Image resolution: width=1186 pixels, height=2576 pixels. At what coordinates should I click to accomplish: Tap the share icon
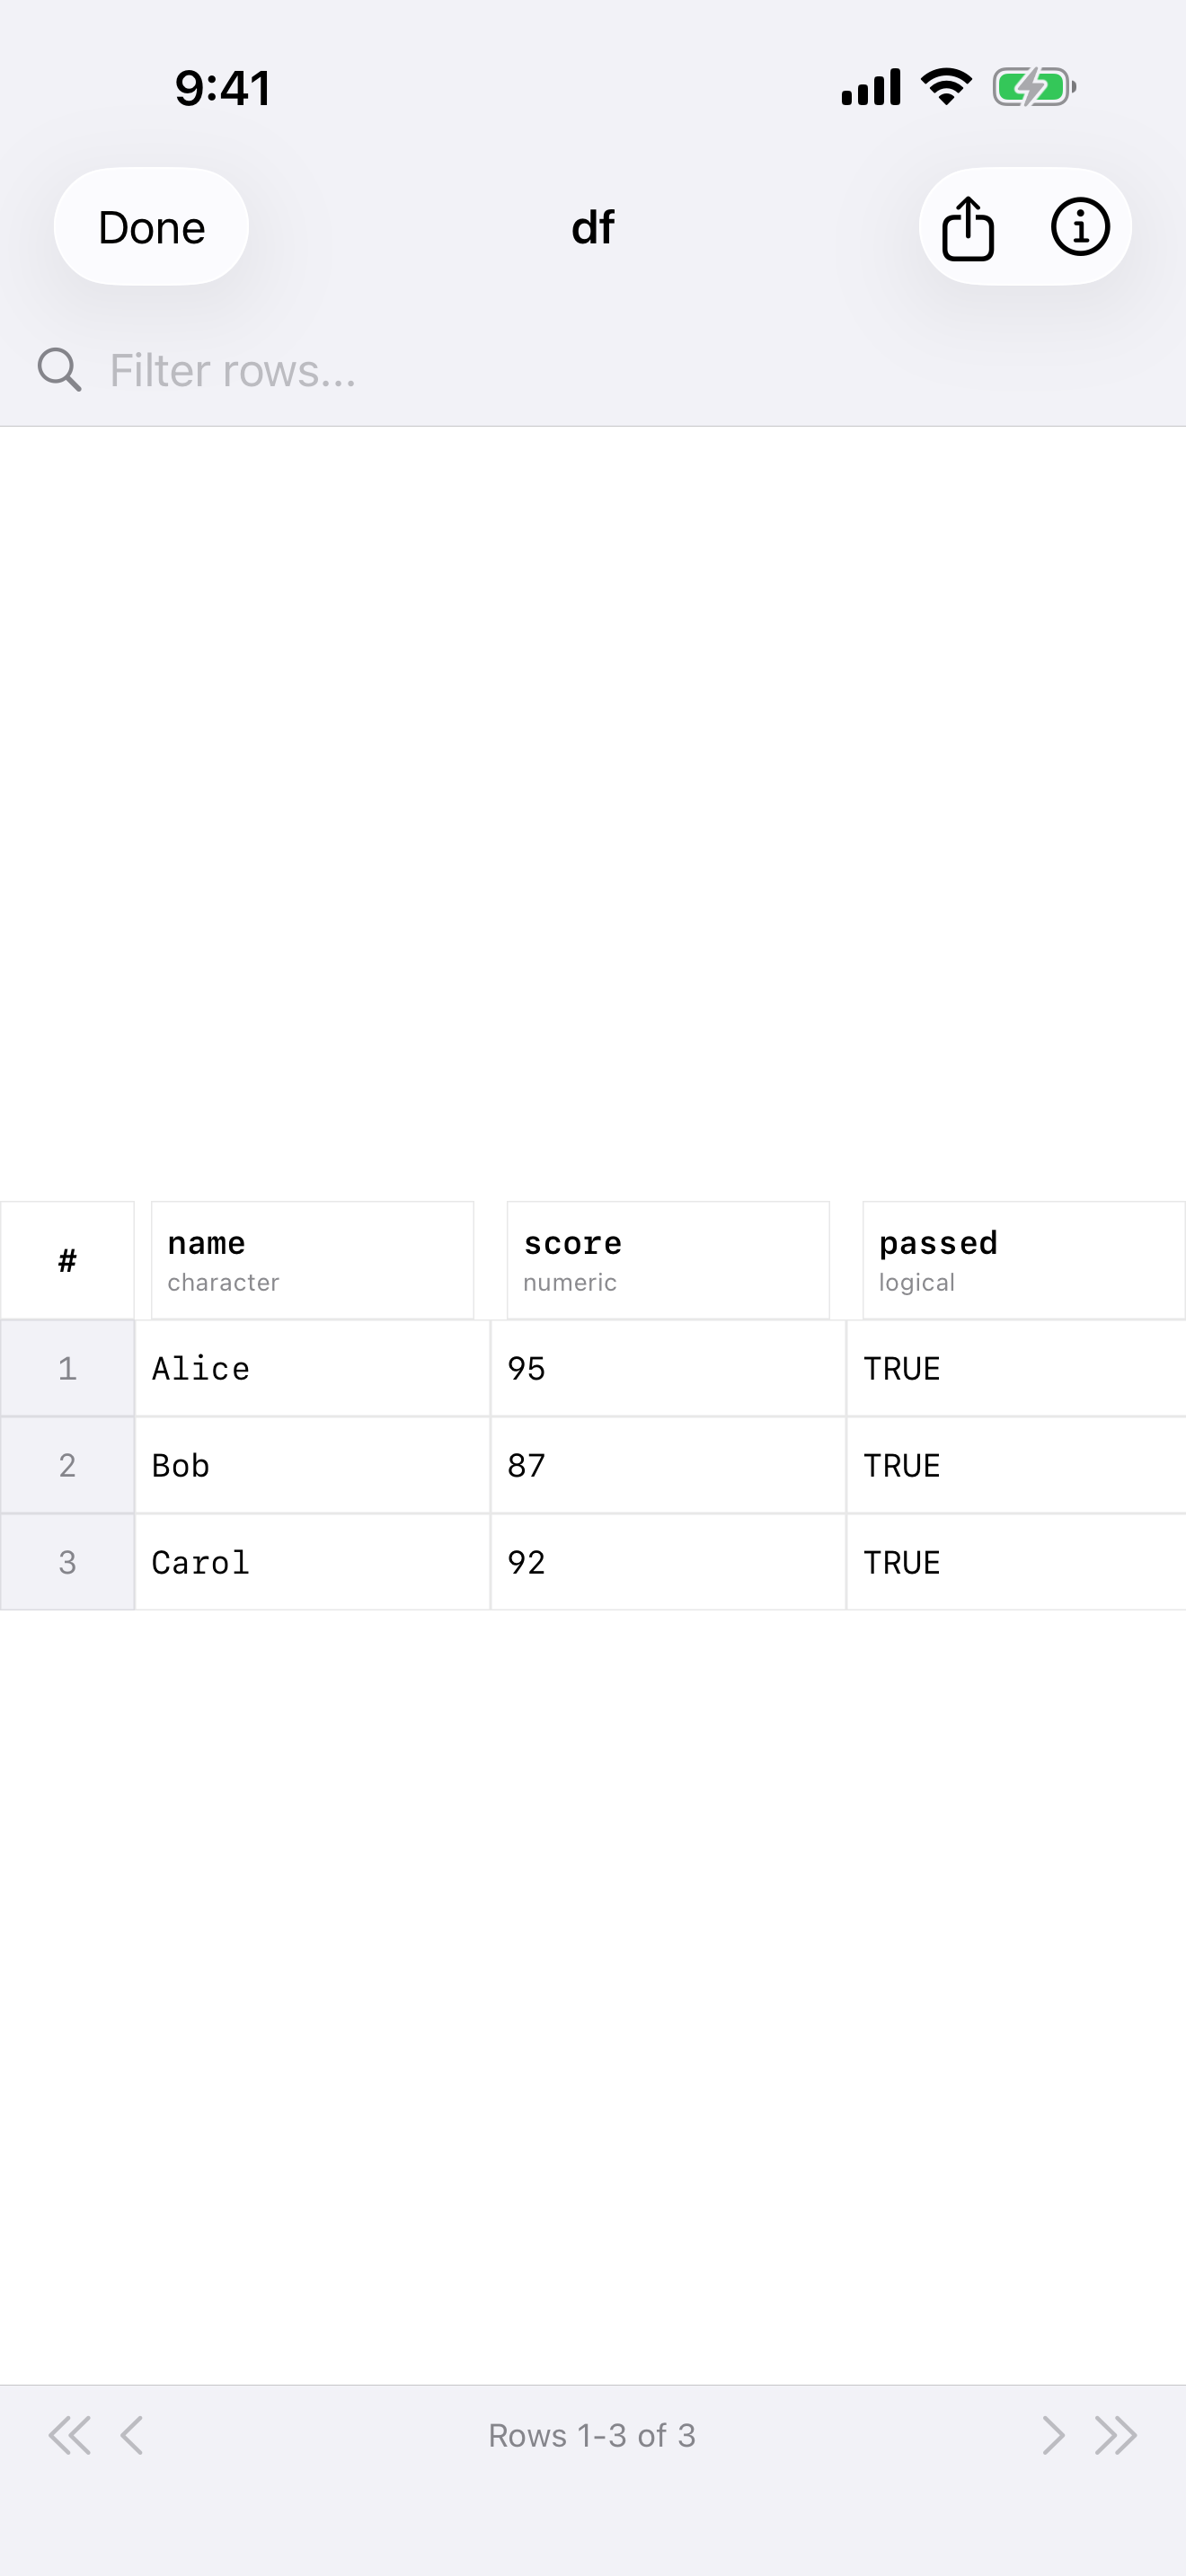coord(967,228)
